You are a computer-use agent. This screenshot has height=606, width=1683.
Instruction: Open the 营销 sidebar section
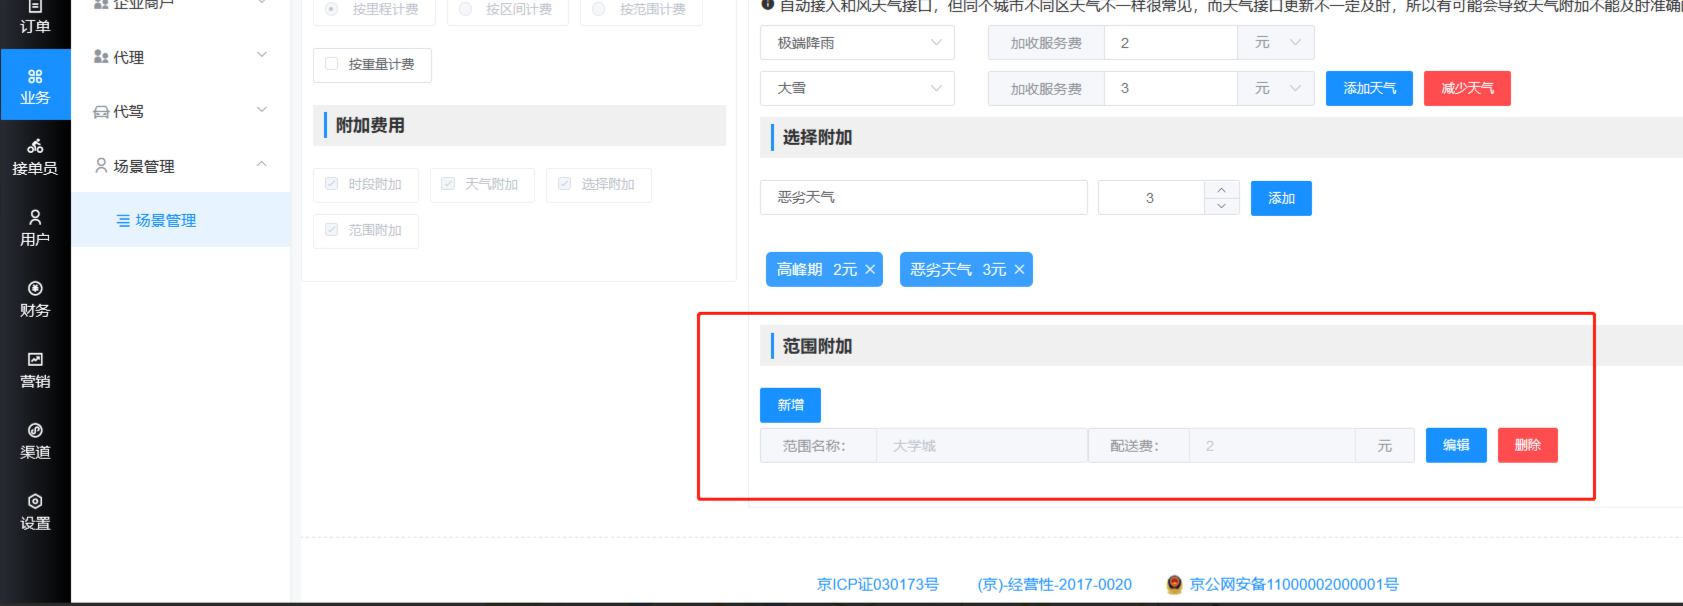35,370
